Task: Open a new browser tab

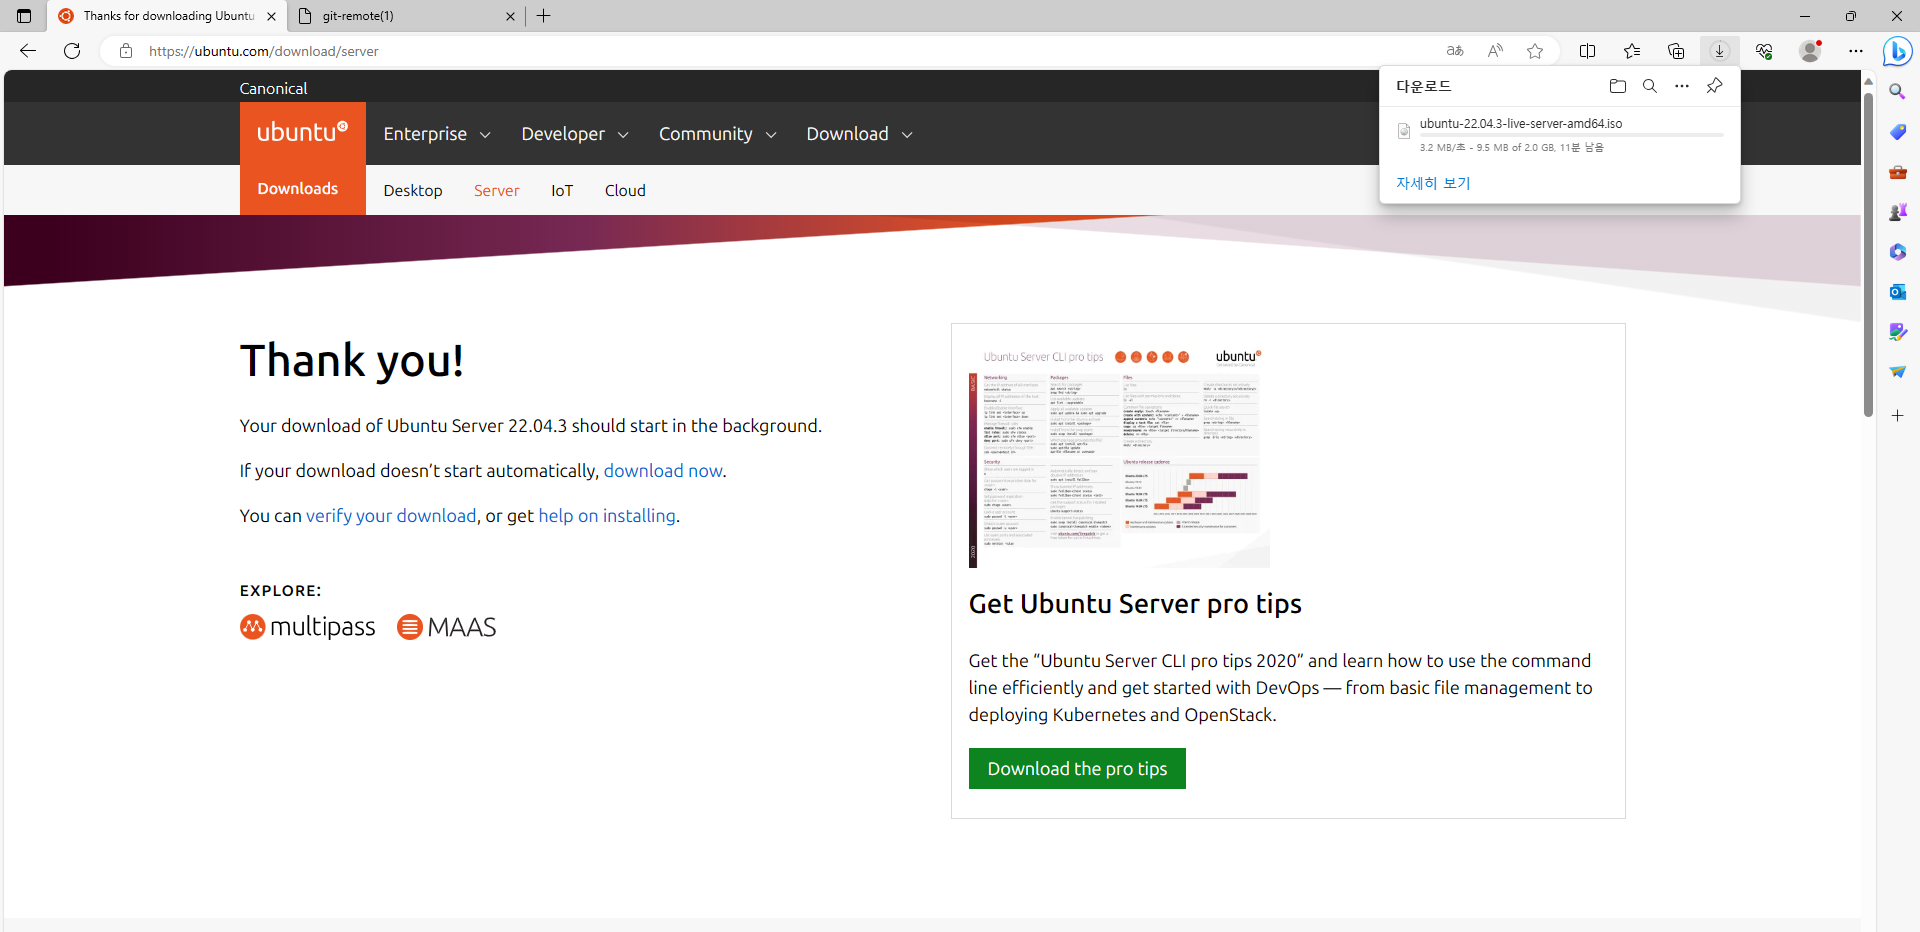Action: click(x=544, y=16)
